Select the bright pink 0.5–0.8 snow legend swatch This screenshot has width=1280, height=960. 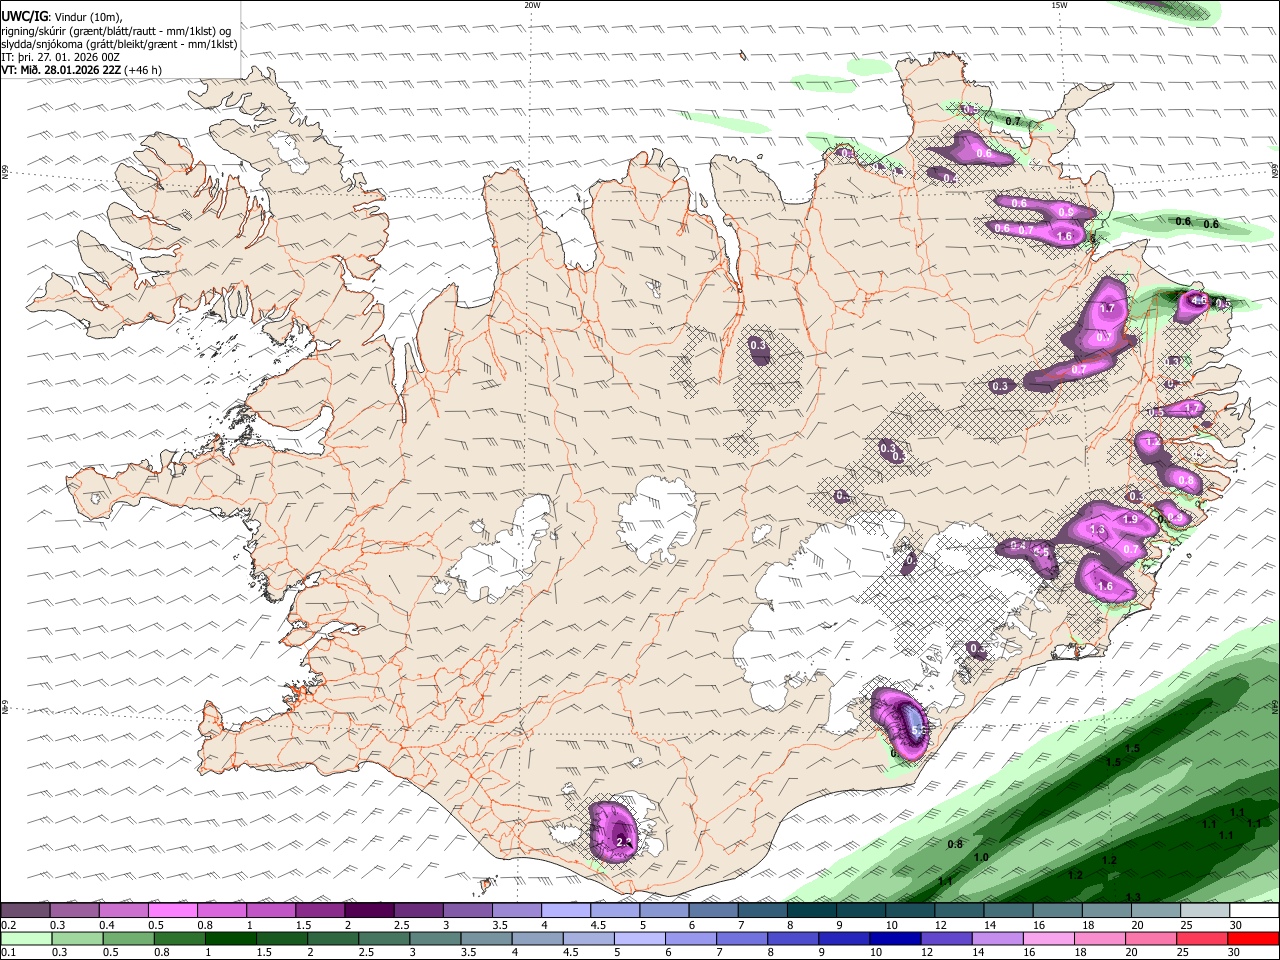tap(173, 911)
